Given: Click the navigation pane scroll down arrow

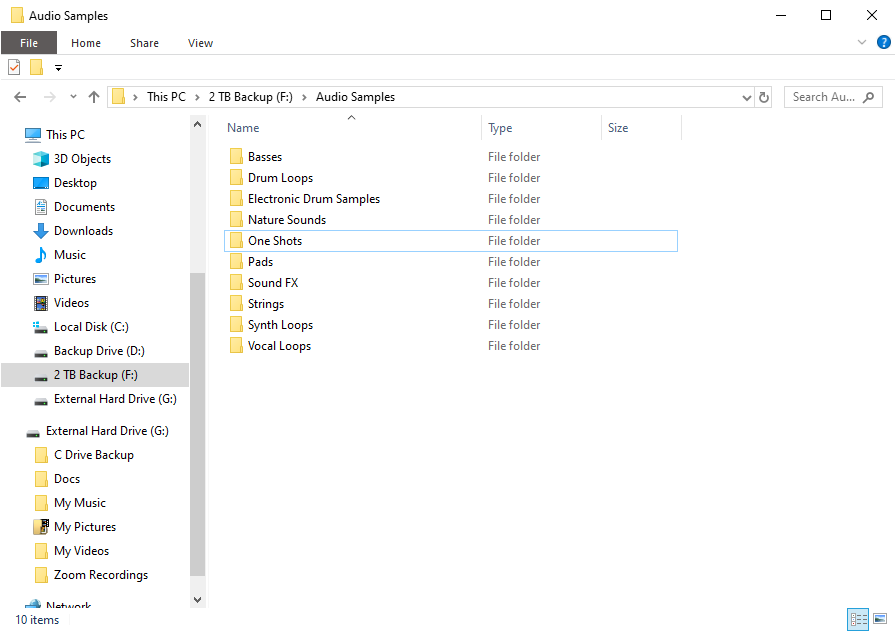Looking at the screenshot, I should click(197, 599).
